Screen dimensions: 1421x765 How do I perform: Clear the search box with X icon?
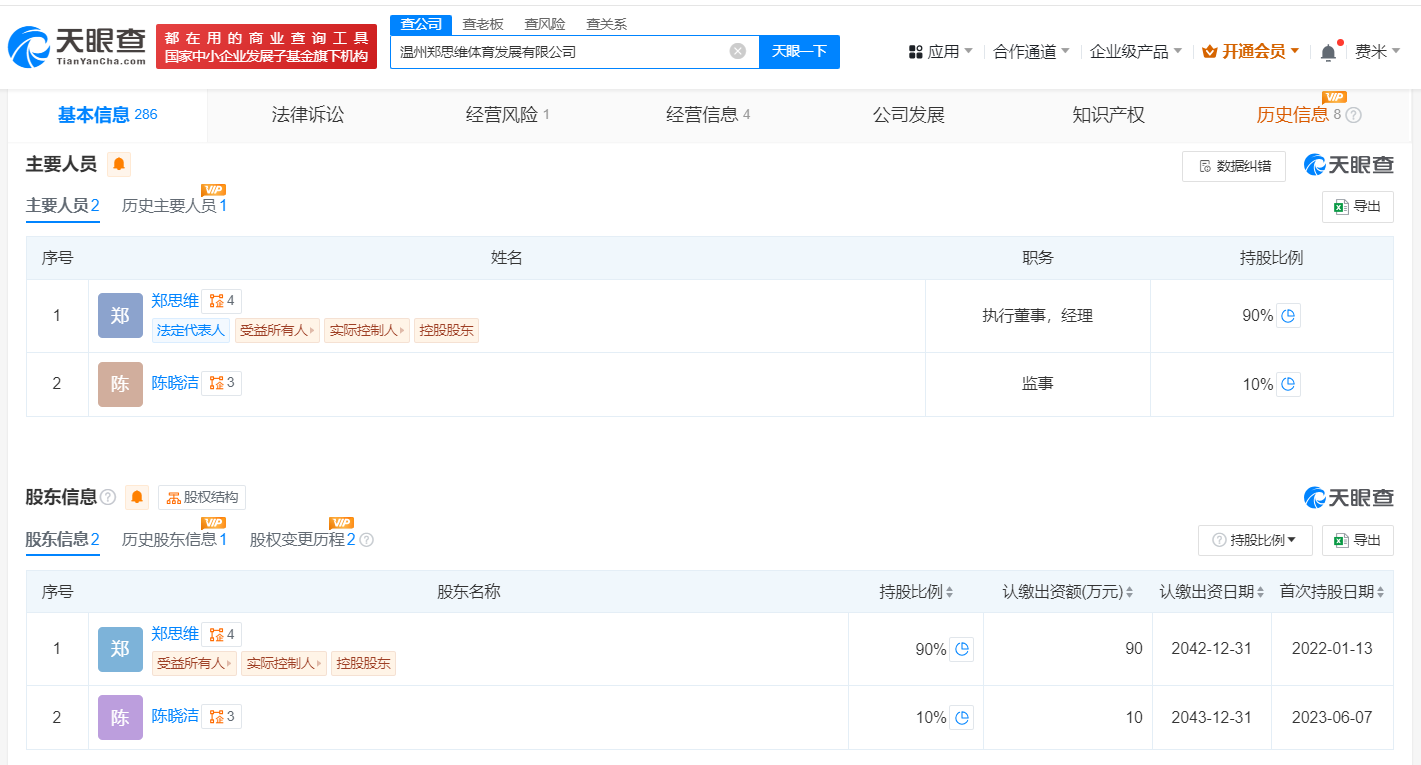(738, 51)
